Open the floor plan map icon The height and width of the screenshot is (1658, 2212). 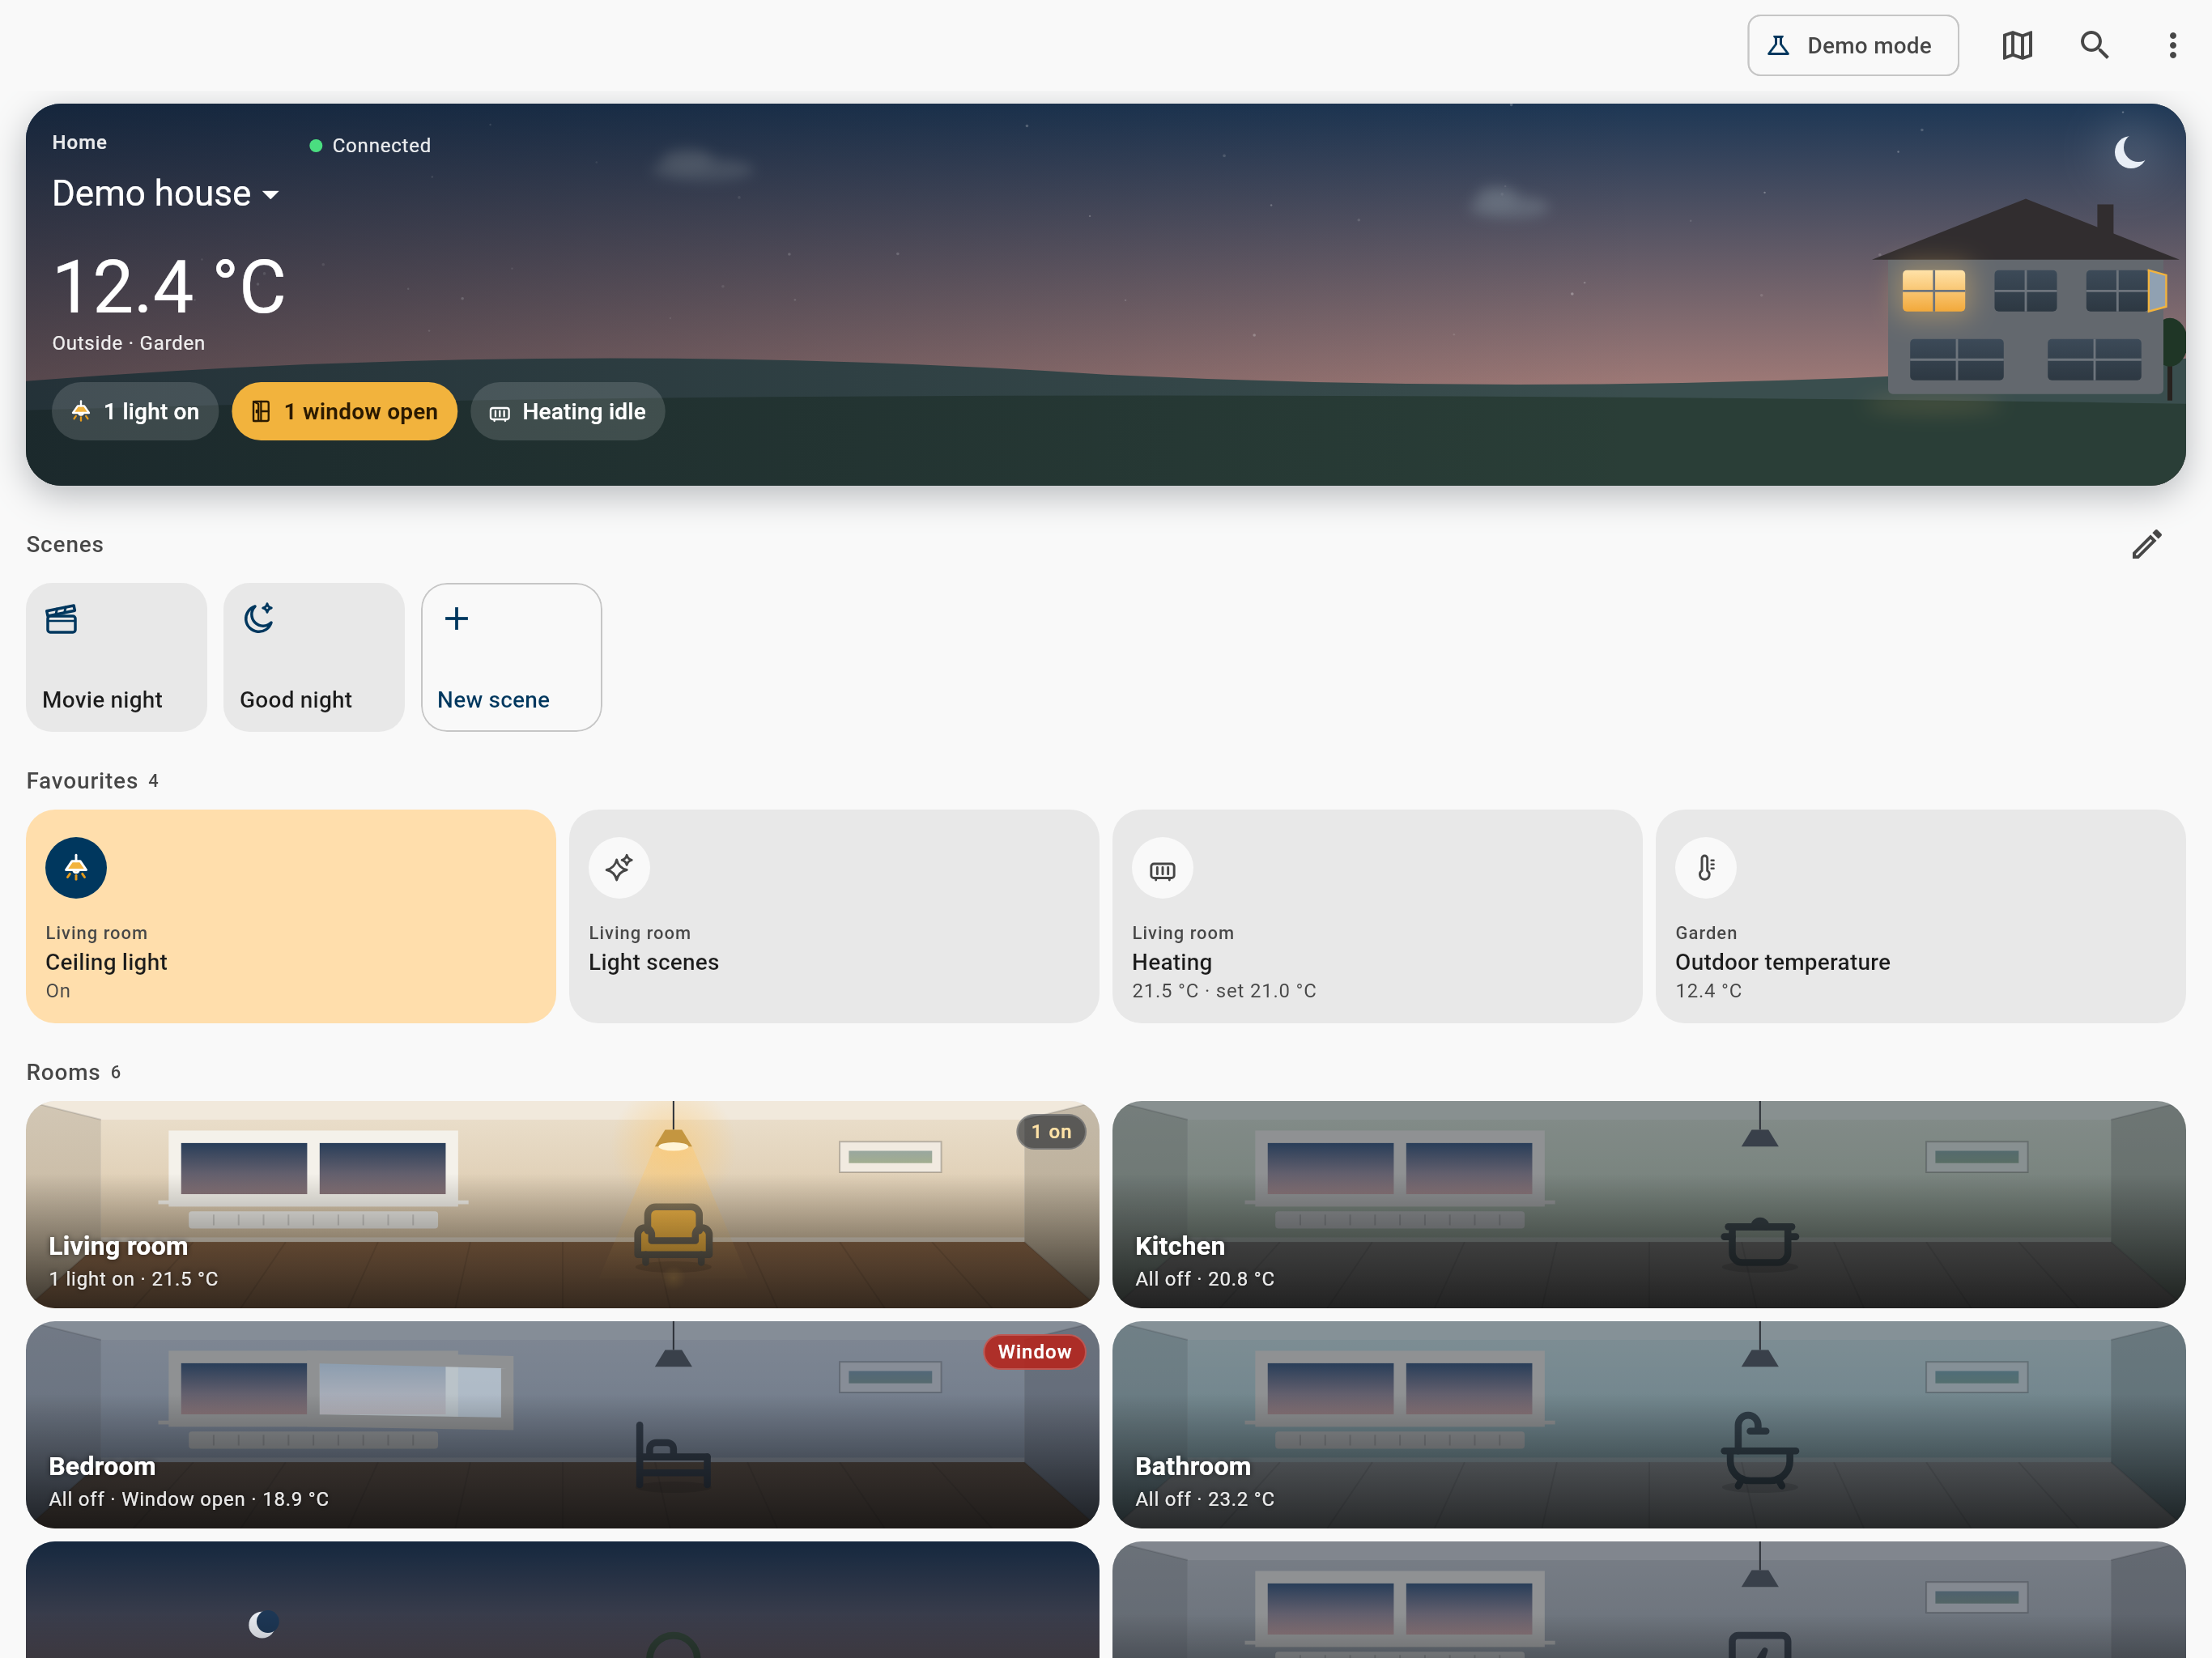[2017, 45]
